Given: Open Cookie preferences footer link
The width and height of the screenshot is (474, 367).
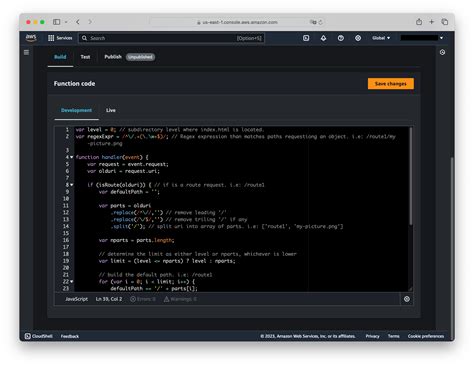Looking at the screenshot, I should click(426, 336).
